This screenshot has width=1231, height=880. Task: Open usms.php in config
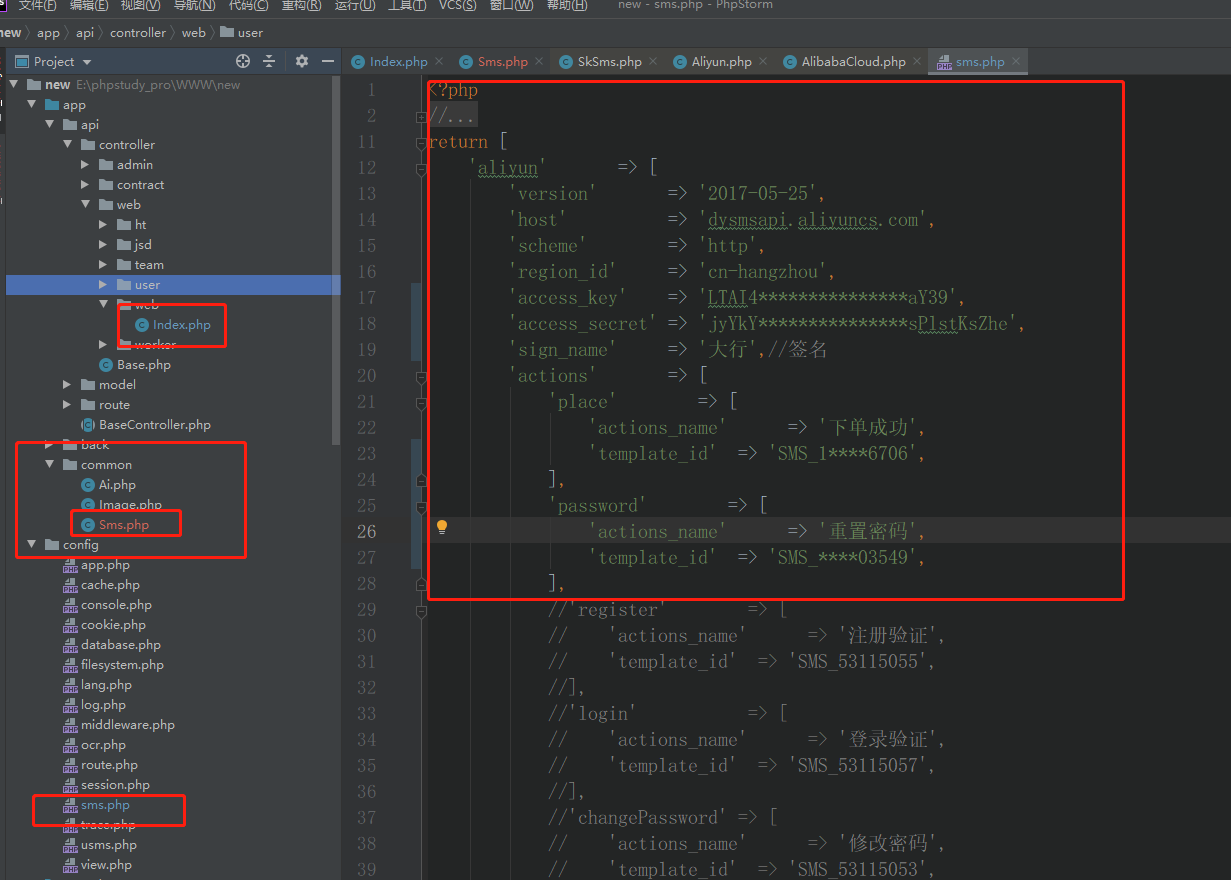pos(109,845)
